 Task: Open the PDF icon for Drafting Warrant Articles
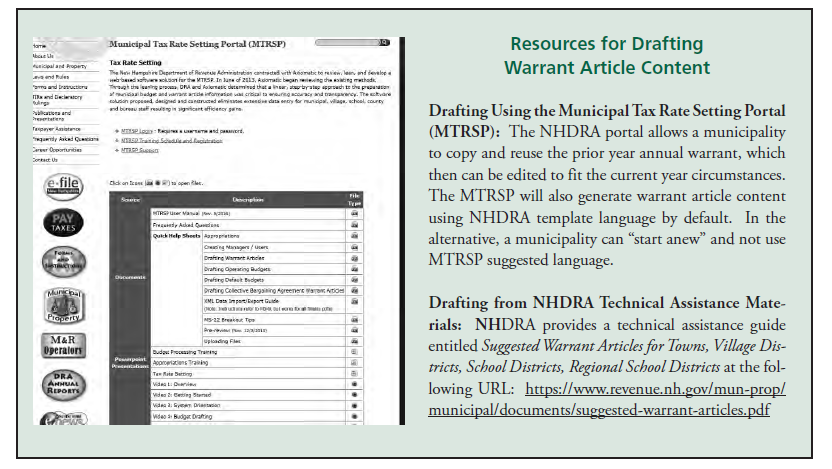[354, 258]
